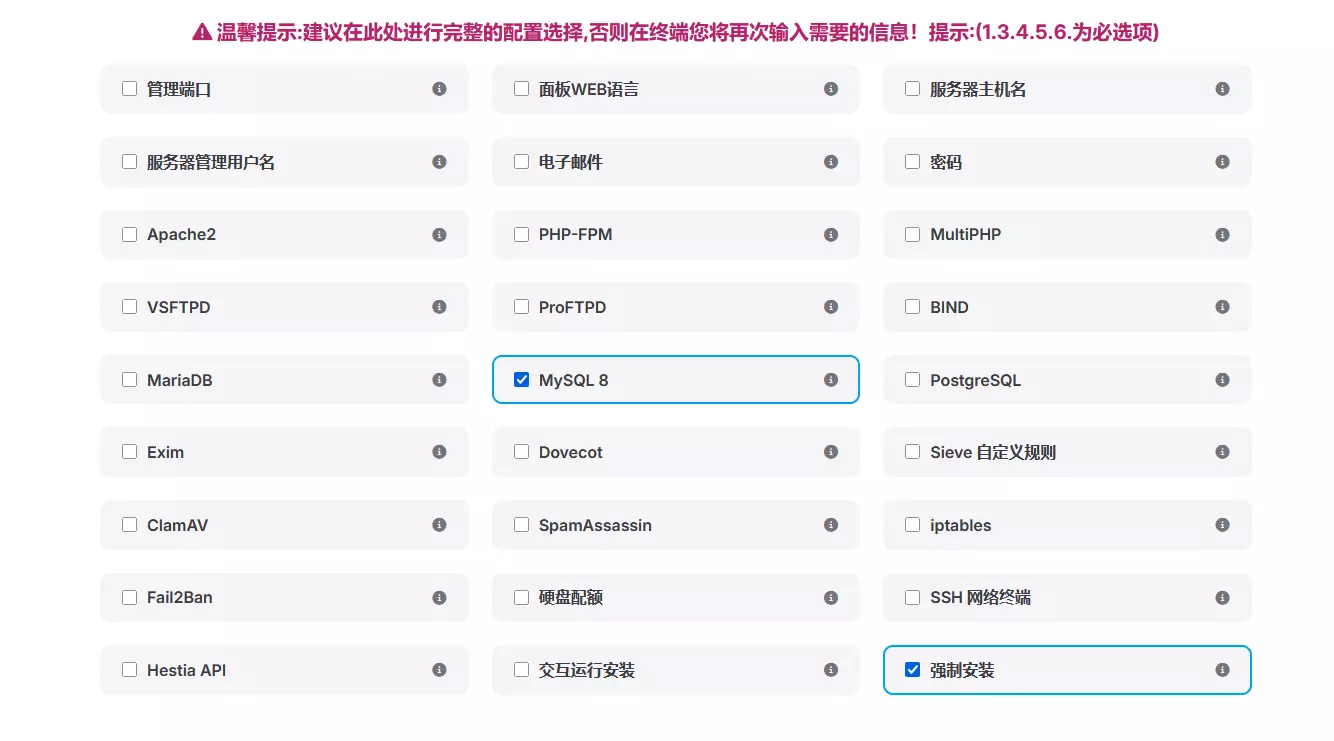
Task: Open info tooltip for Fail2Ban
Action: coord(439,598)
